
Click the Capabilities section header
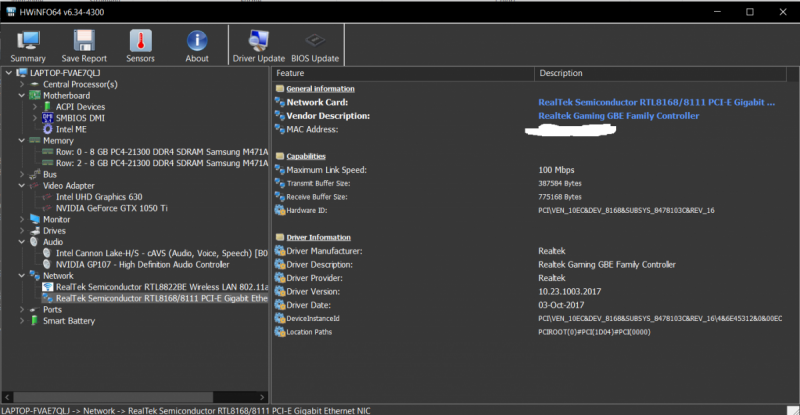click(x=306, y=156)
